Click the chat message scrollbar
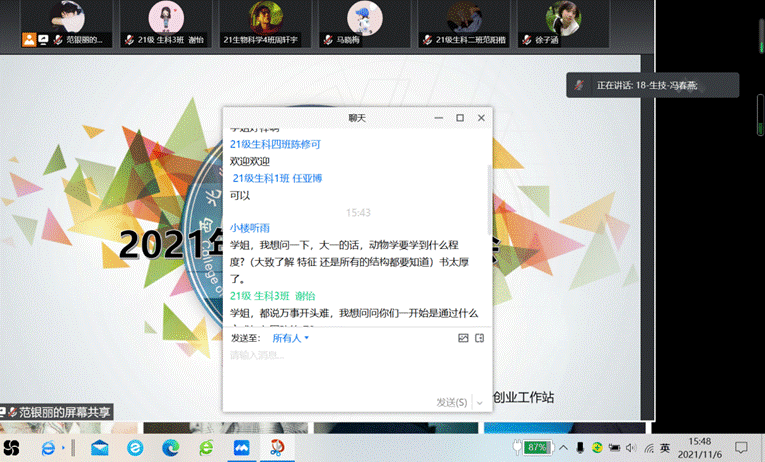The image size is (765, 462). tap(489, 200)
